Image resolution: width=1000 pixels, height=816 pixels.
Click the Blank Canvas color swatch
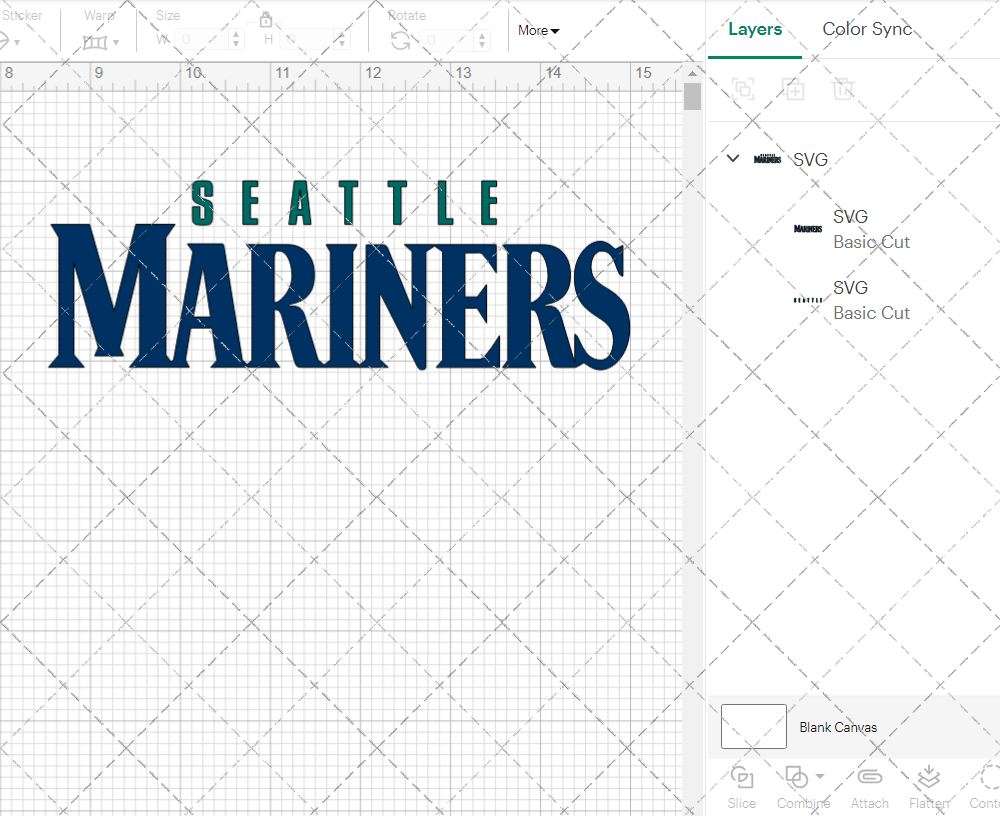[753, 726]
